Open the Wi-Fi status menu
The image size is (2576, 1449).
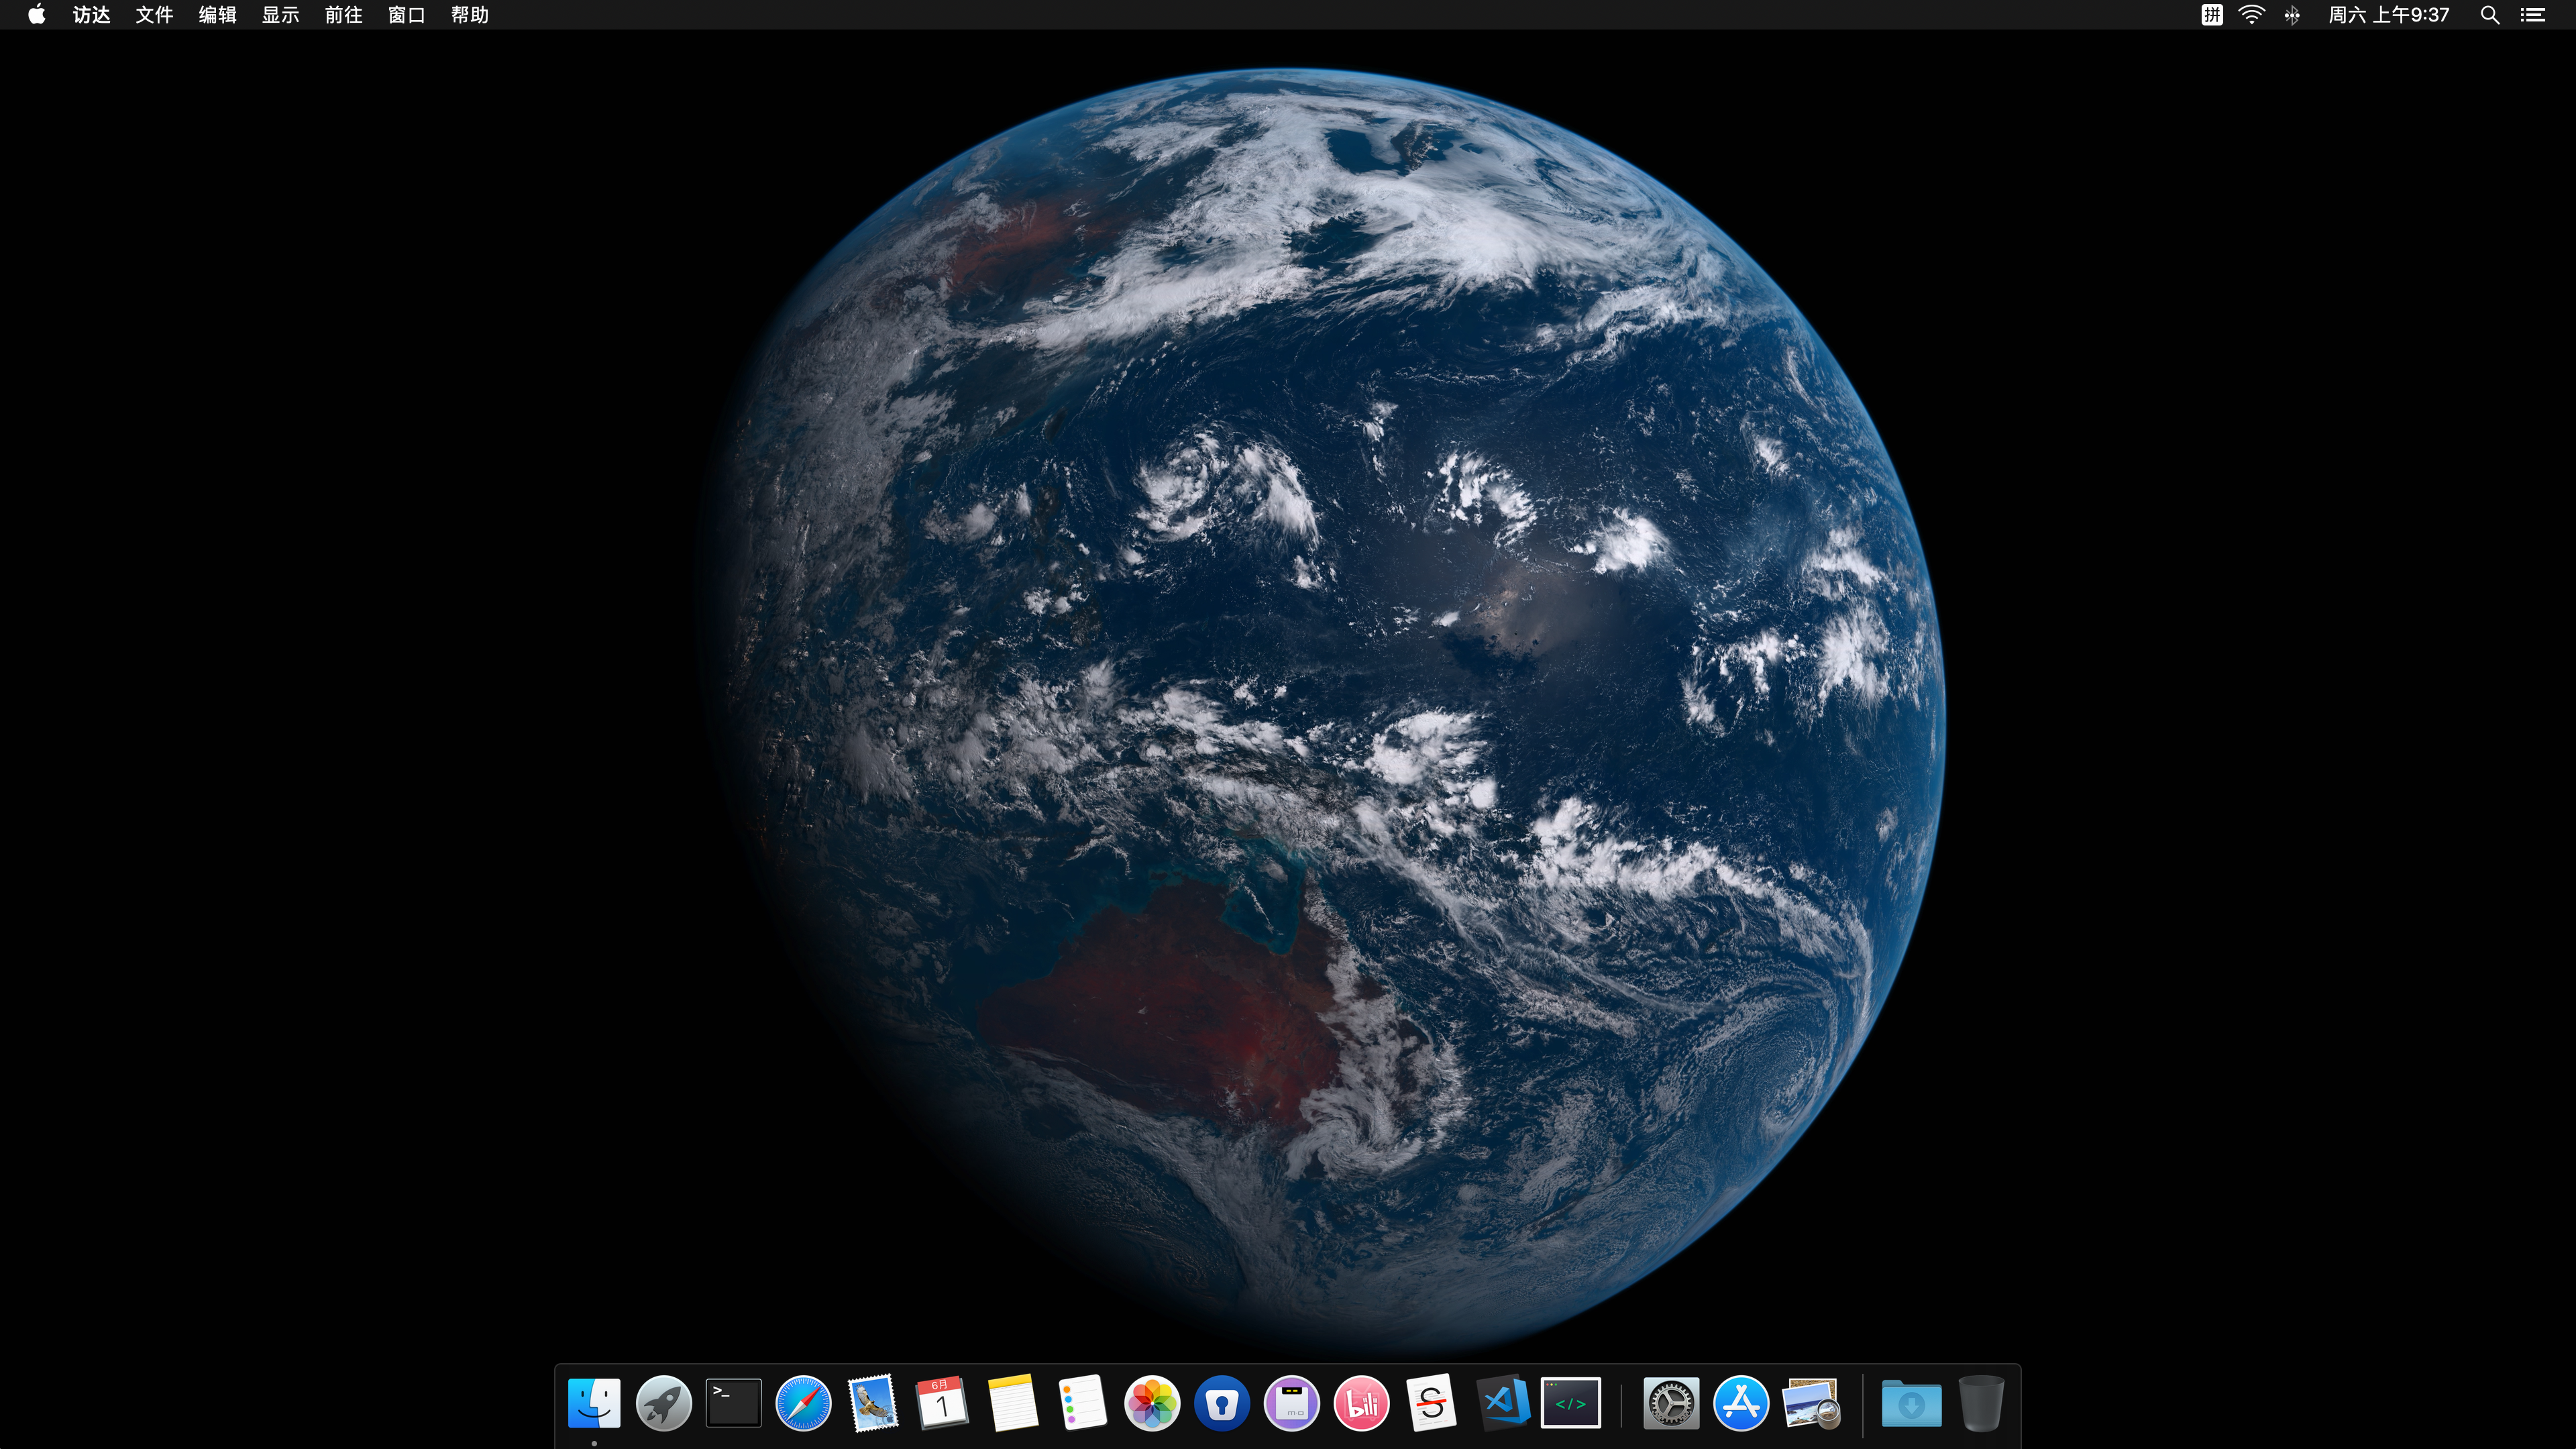coord(2251,15)
